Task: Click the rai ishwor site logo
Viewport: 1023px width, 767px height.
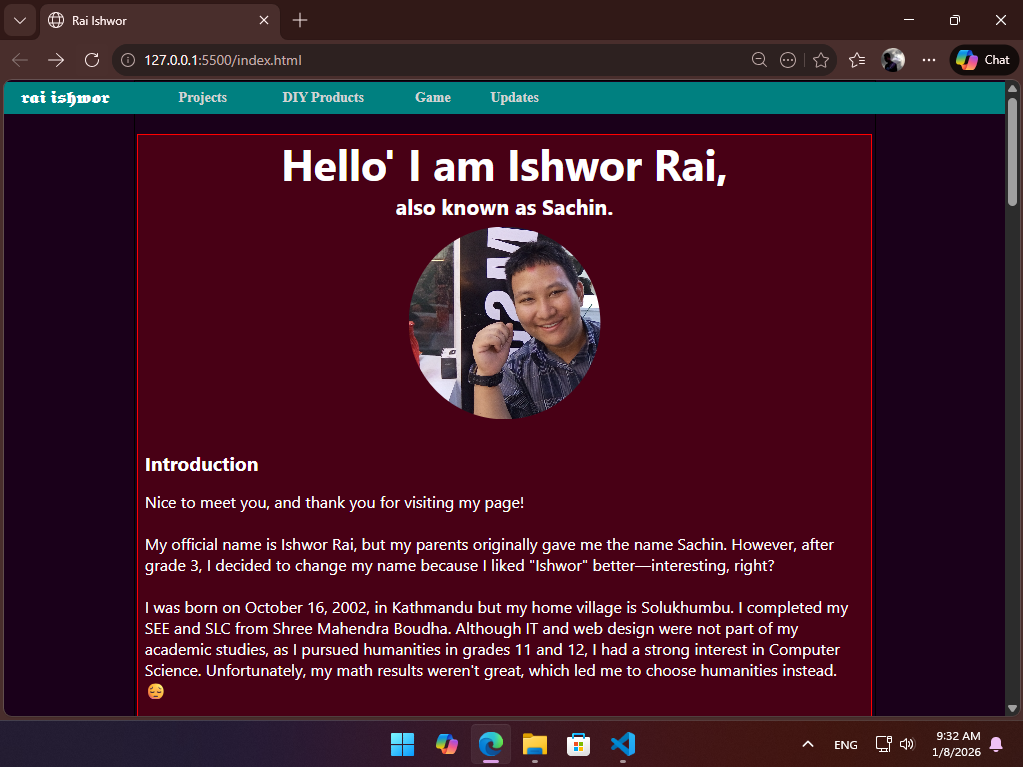Action: [66, 98]
